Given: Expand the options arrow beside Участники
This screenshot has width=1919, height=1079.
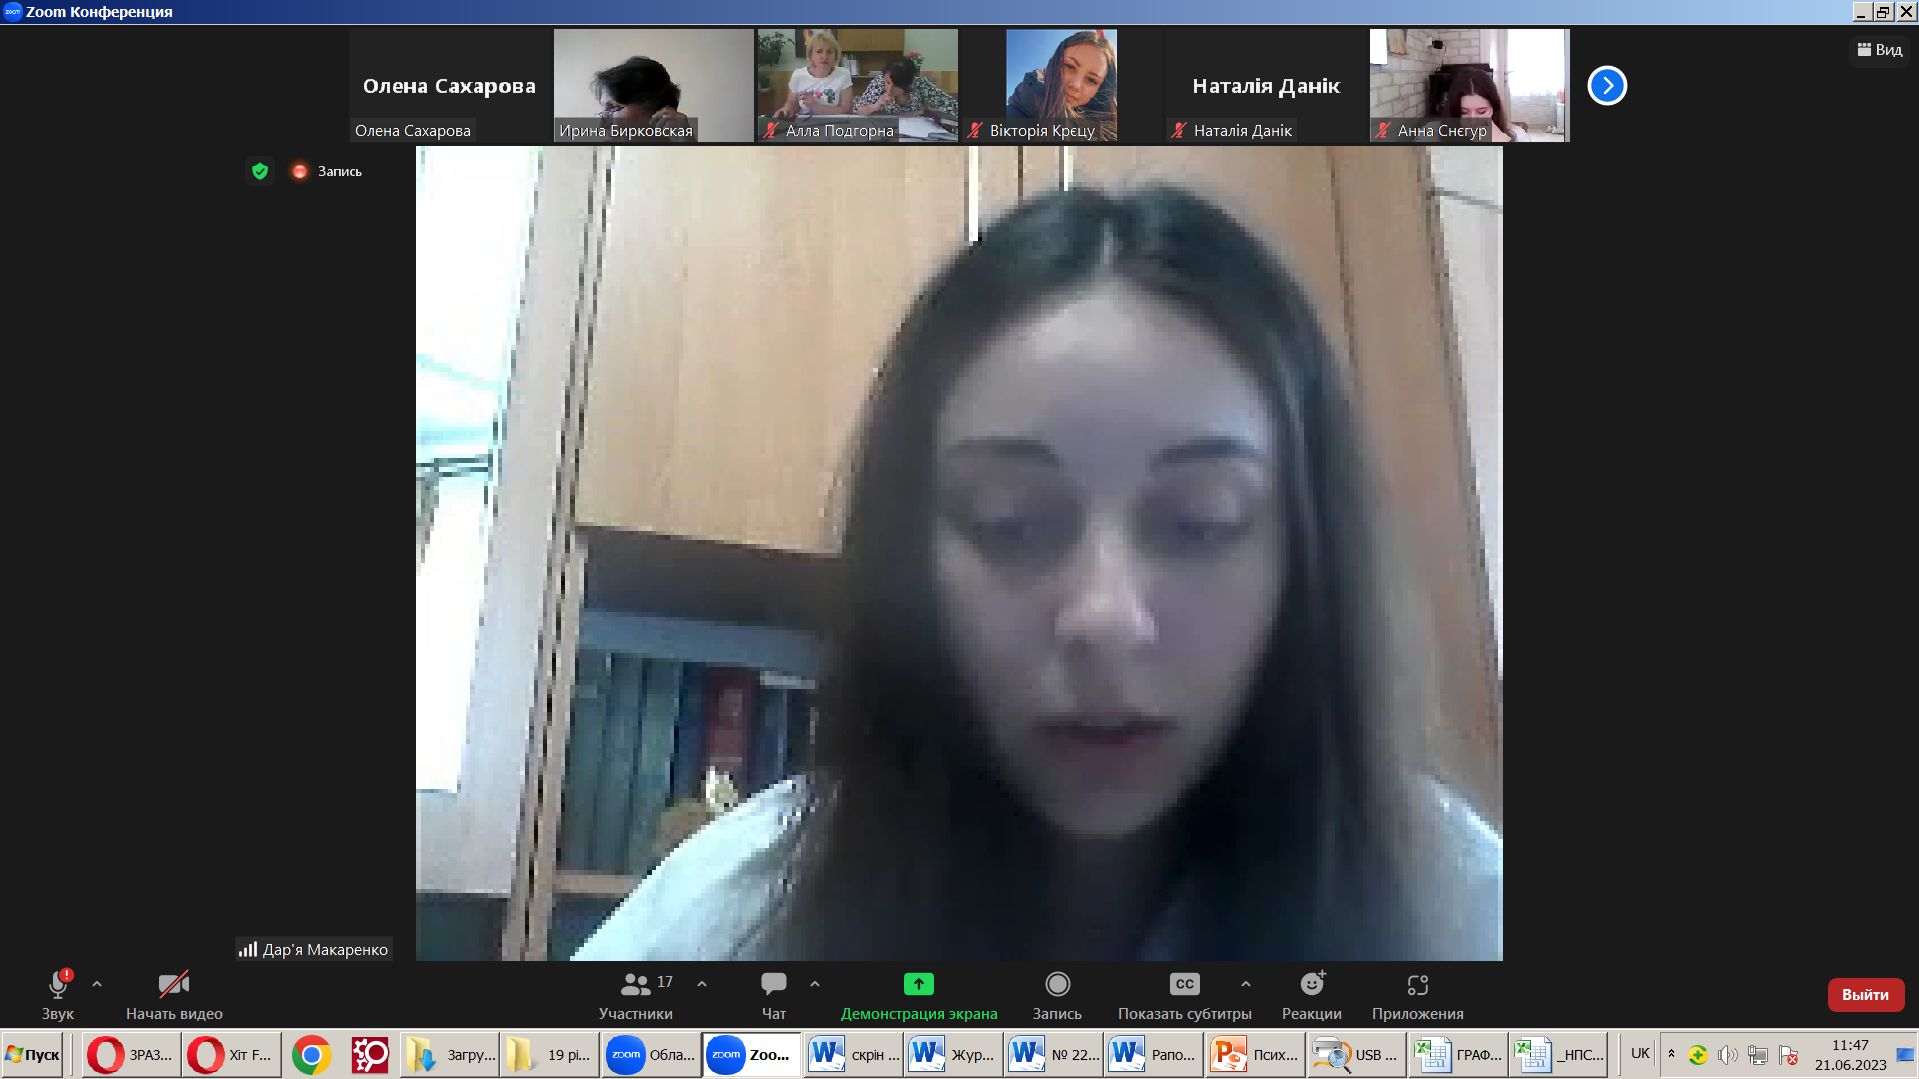Looking at the screenshot, I should click(x=702, y=984).
